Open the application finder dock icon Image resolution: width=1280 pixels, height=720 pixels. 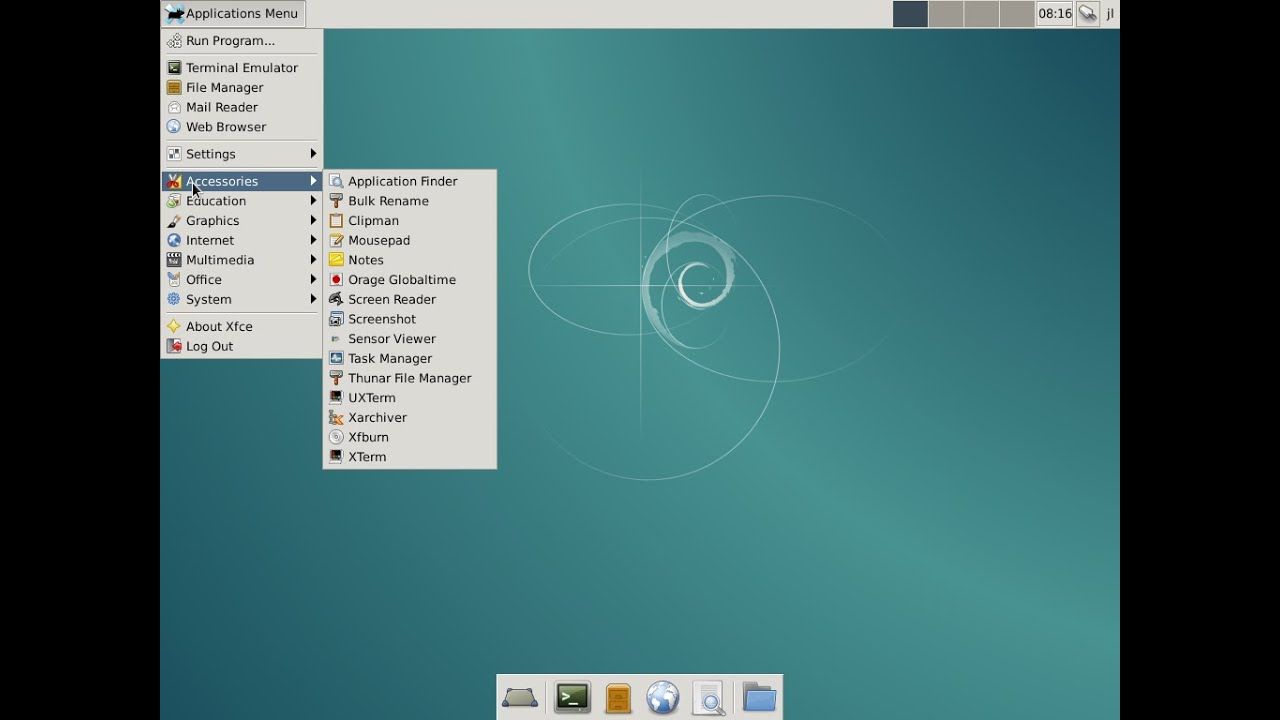[709, 697]
